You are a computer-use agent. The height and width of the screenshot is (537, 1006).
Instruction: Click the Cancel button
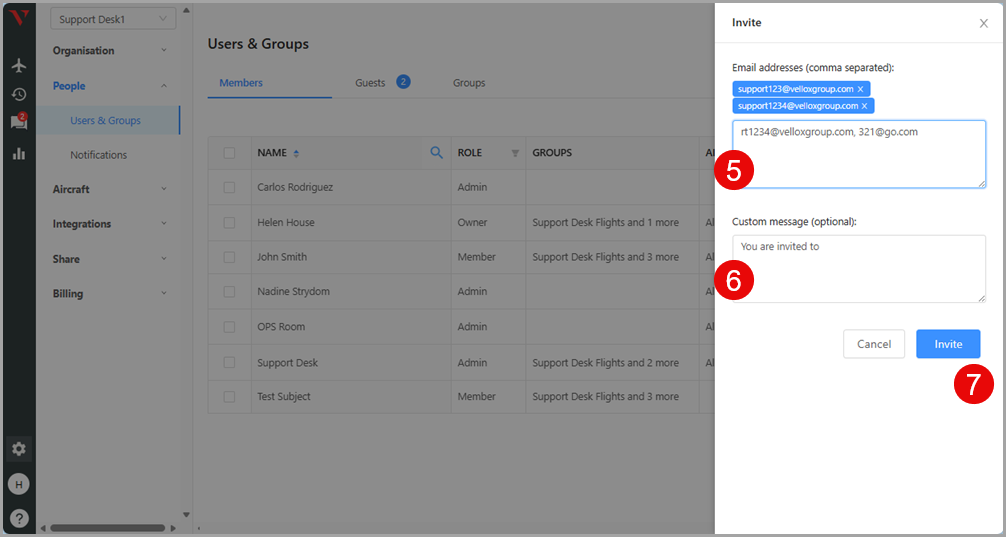click(873, 344)
